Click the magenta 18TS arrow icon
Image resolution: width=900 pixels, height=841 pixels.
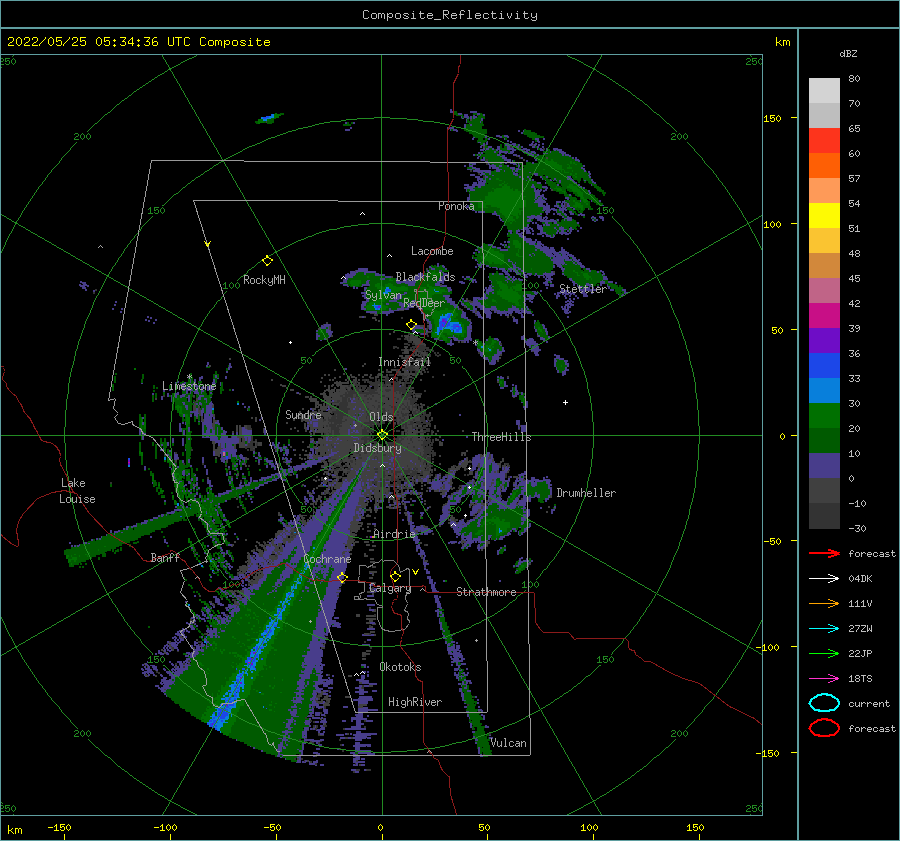pos(824,679)
